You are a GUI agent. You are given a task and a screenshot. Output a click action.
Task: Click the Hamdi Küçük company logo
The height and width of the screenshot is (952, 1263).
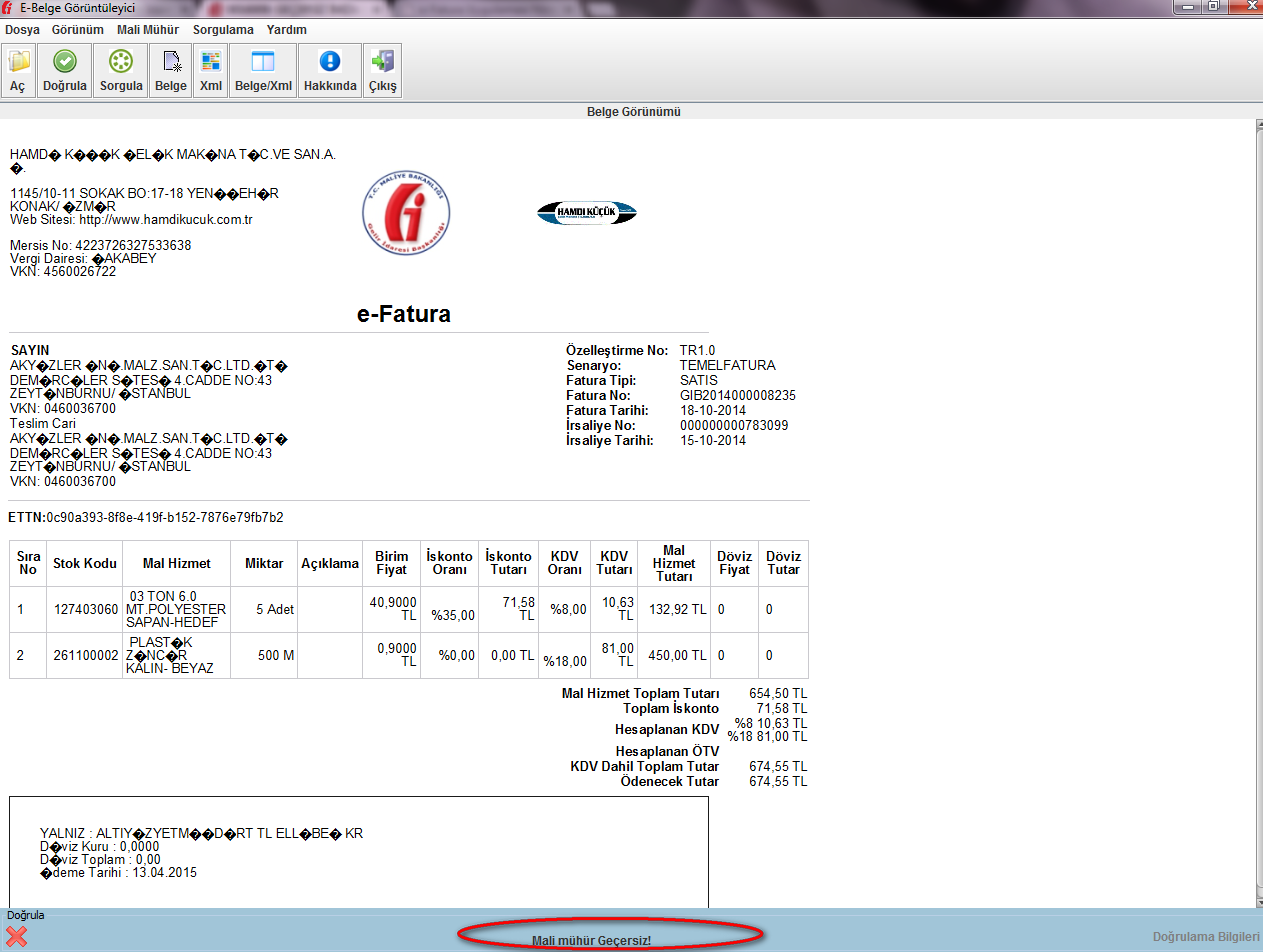click(587, 212)
